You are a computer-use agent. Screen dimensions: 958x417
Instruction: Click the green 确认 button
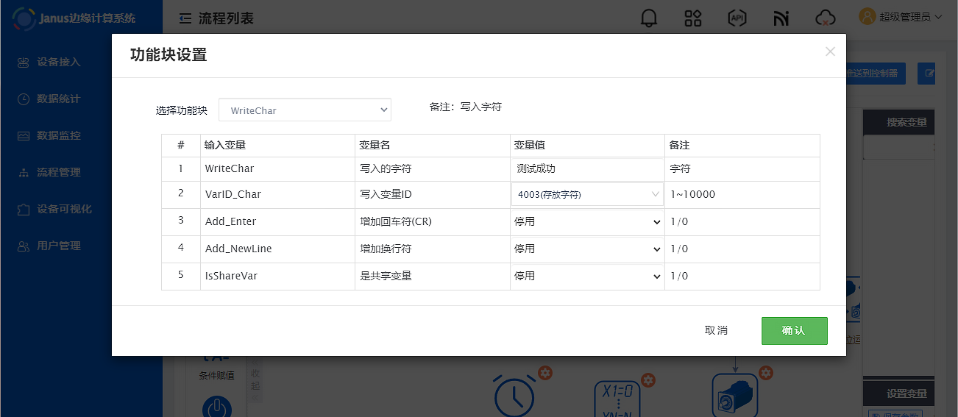[794, 331]
